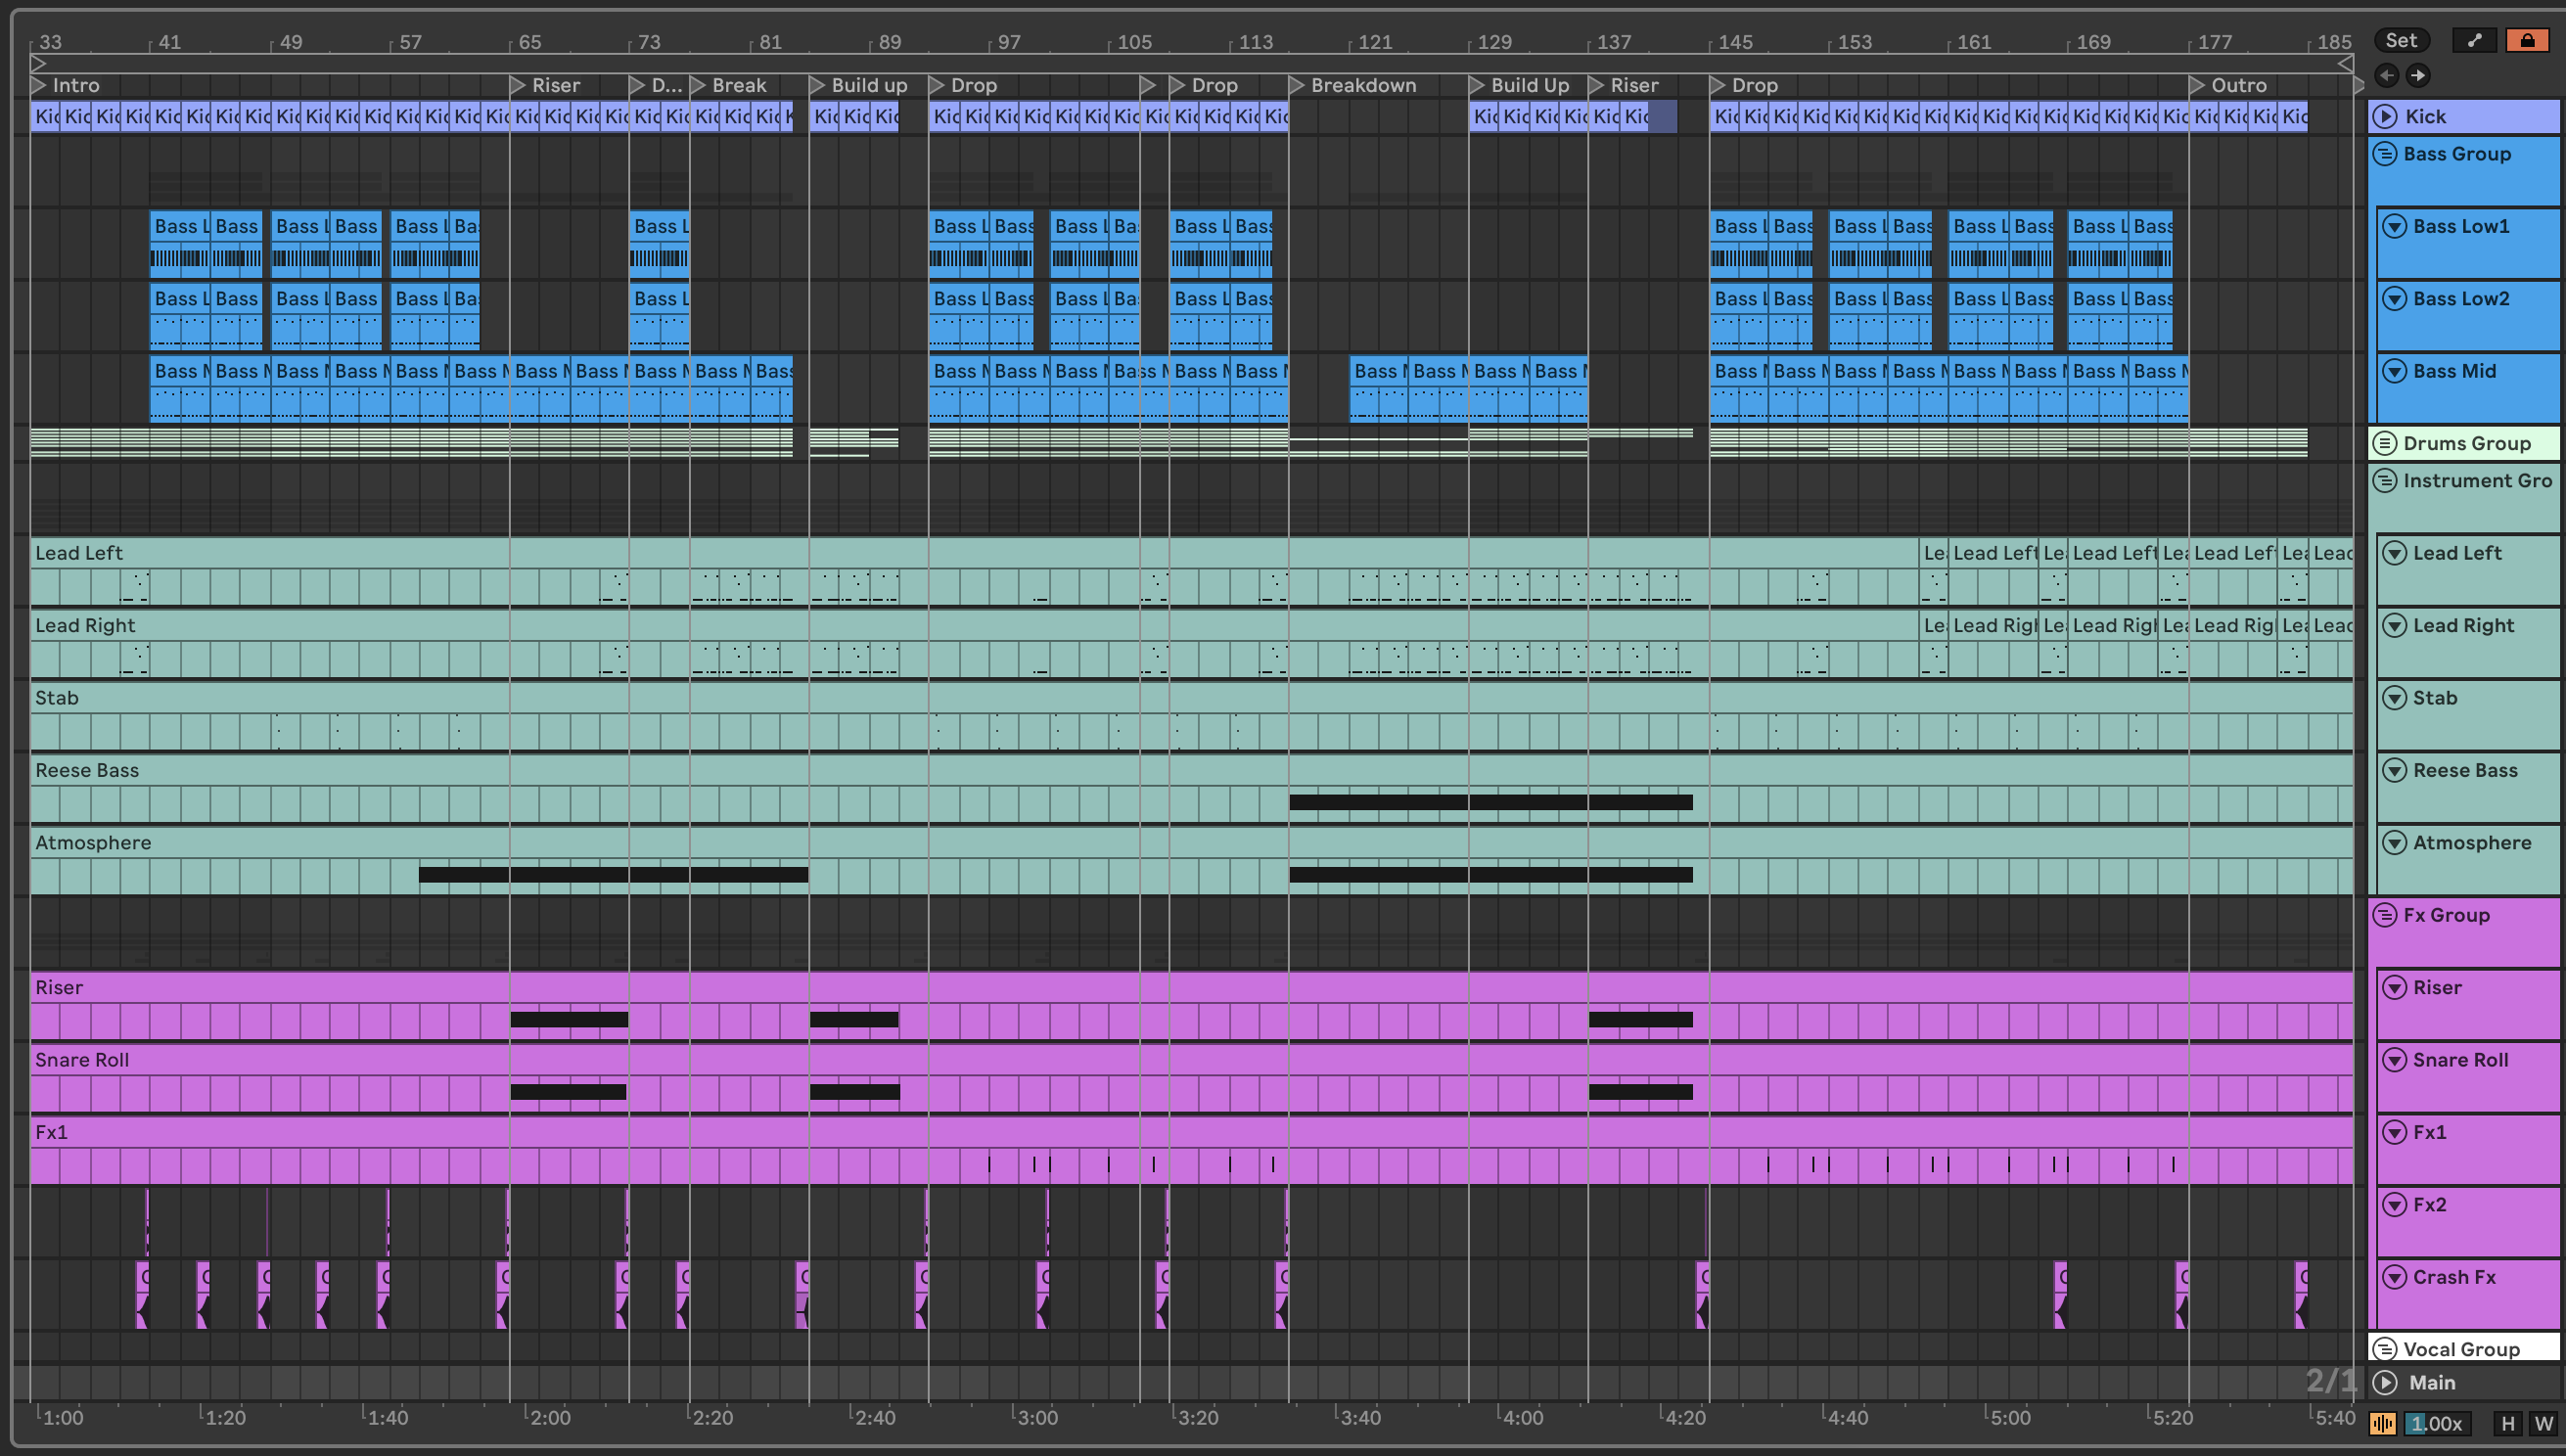Fold the Crash Fx track

(x=2395, y=1277)
